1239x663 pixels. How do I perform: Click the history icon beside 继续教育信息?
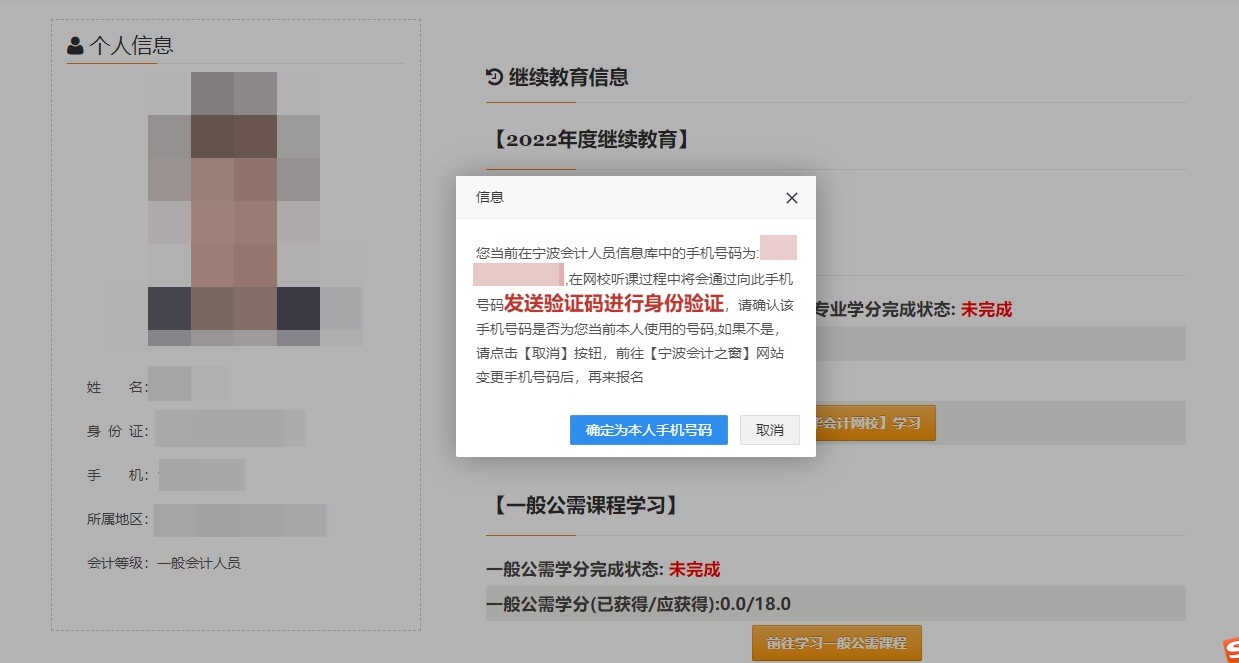pyautogui.click(x=494, y=77)
